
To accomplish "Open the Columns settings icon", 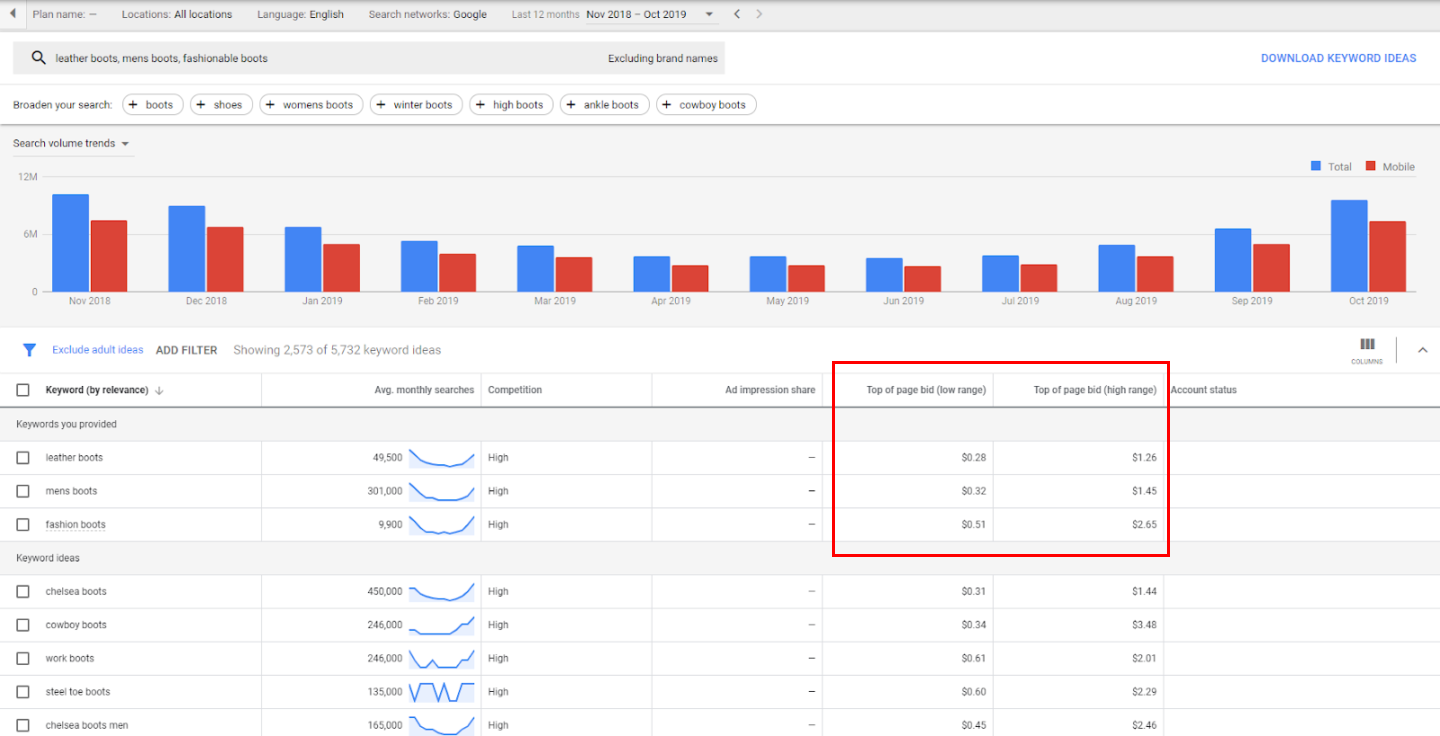I will 1367,345.
